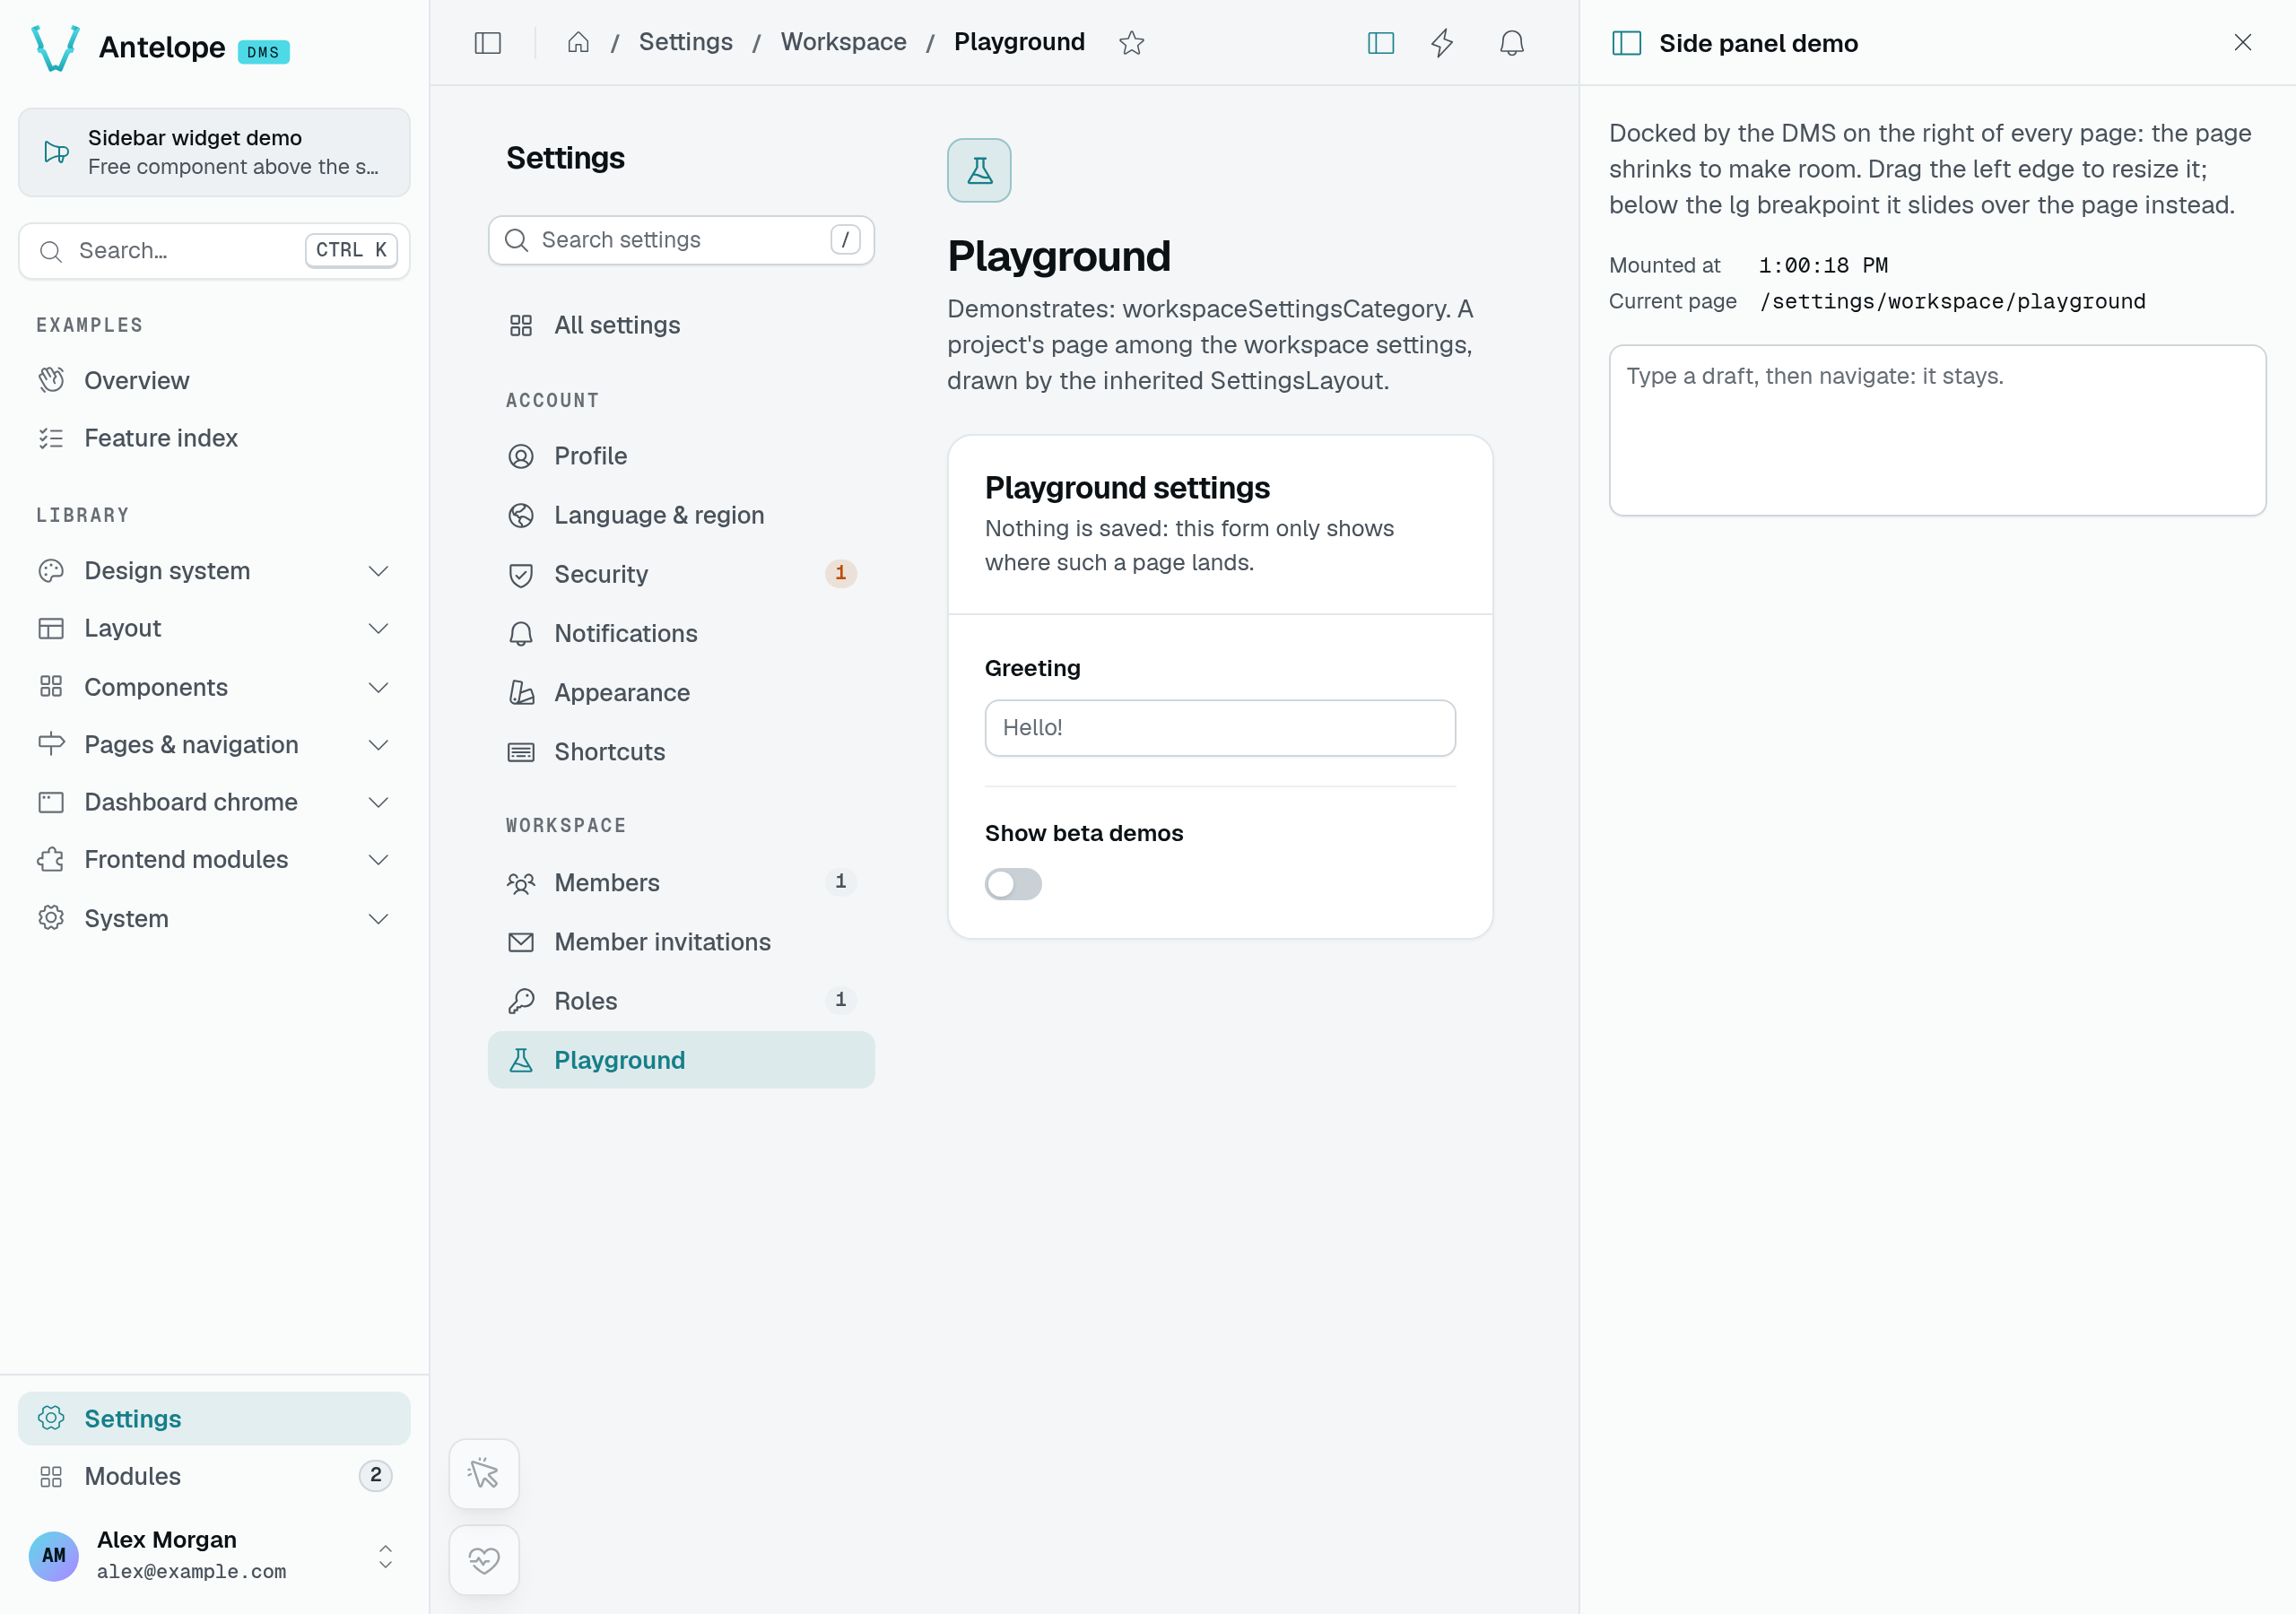This screenshot has width=2296, height=1614.
Task: Expand the Frontend modules section
Action: pos(214,859)
